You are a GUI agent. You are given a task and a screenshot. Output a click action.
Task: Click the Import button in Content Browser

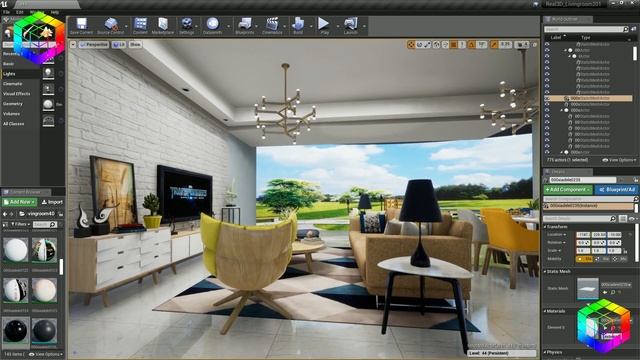click(52, 202)
